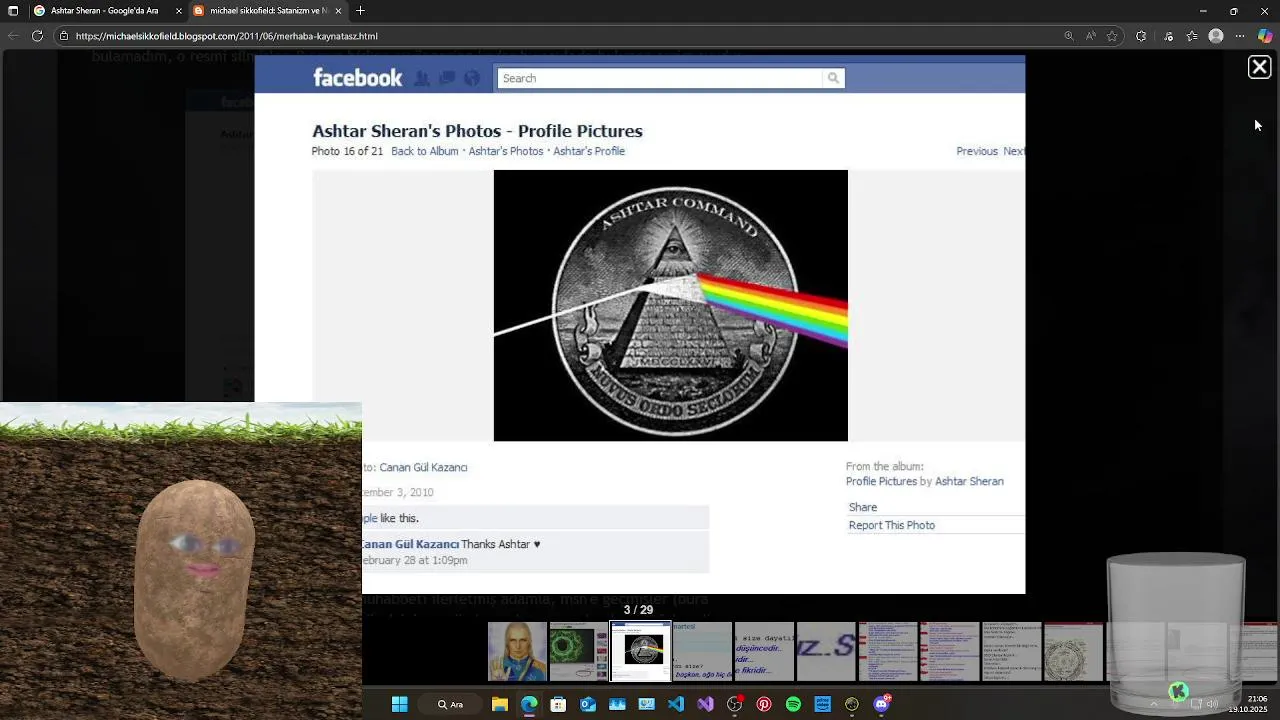This screenshot has height=720, width=1280.
Task: Click the system tray volume icon
Action: click(1212, 704)
